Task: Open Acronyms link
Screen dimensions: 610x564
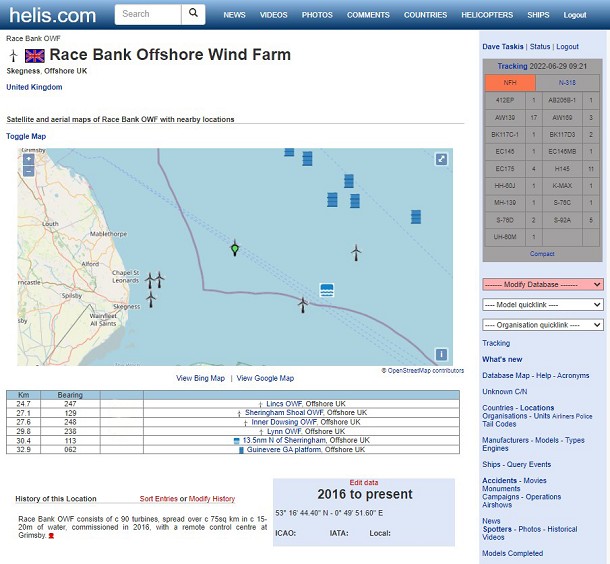Action: tap(573, 375)
